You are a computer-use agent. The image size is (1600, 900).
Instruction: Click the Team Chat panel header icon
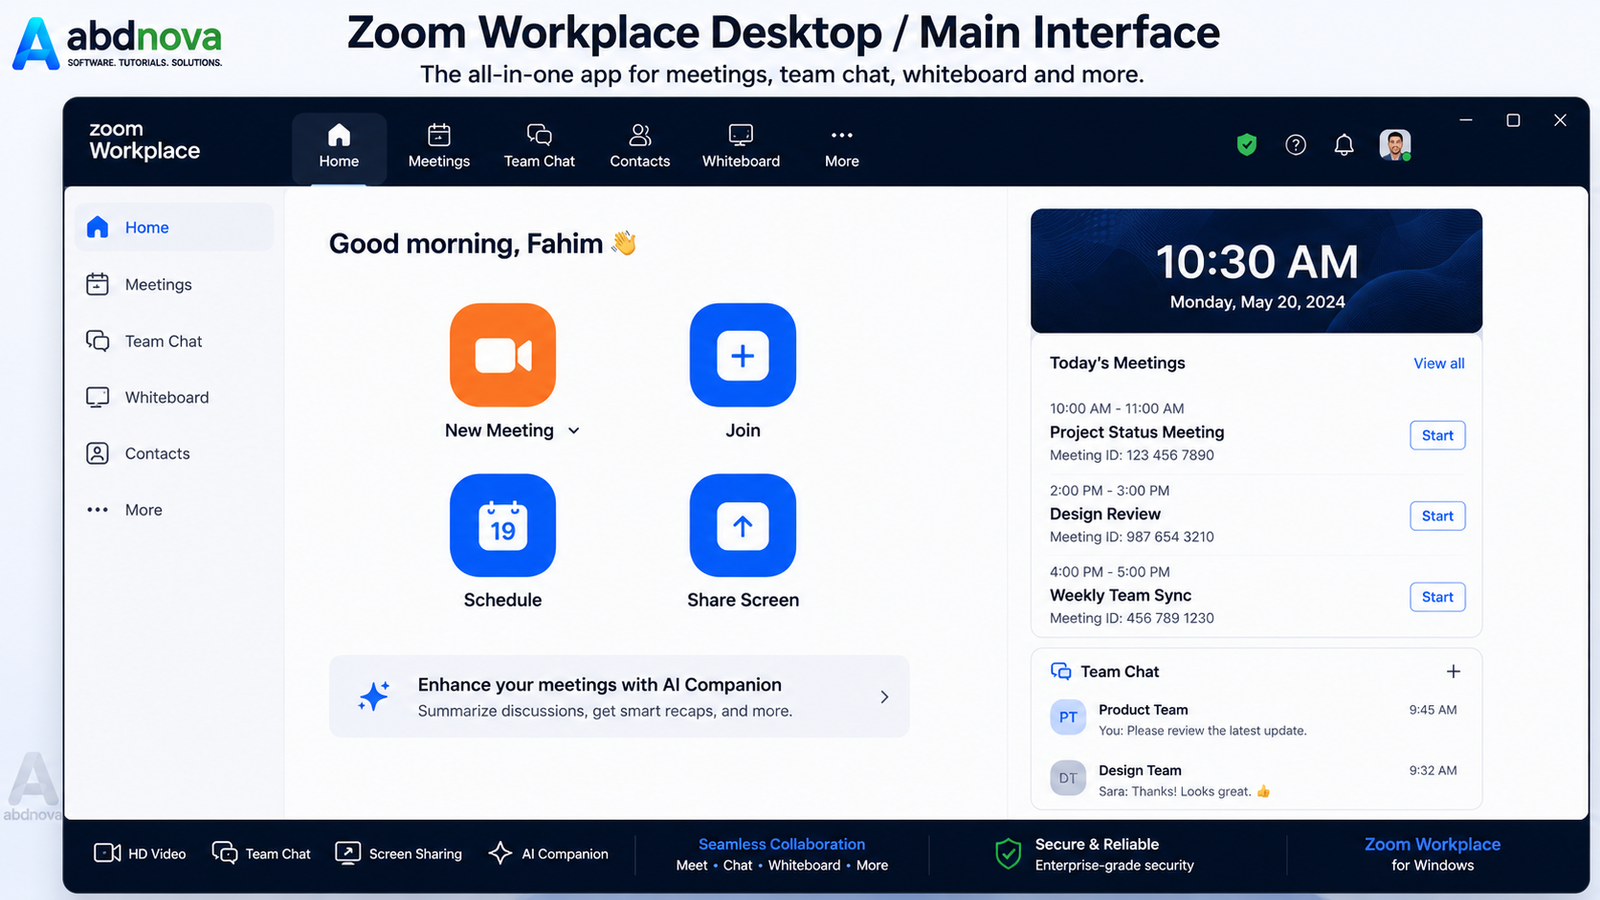coord(1061,671)
